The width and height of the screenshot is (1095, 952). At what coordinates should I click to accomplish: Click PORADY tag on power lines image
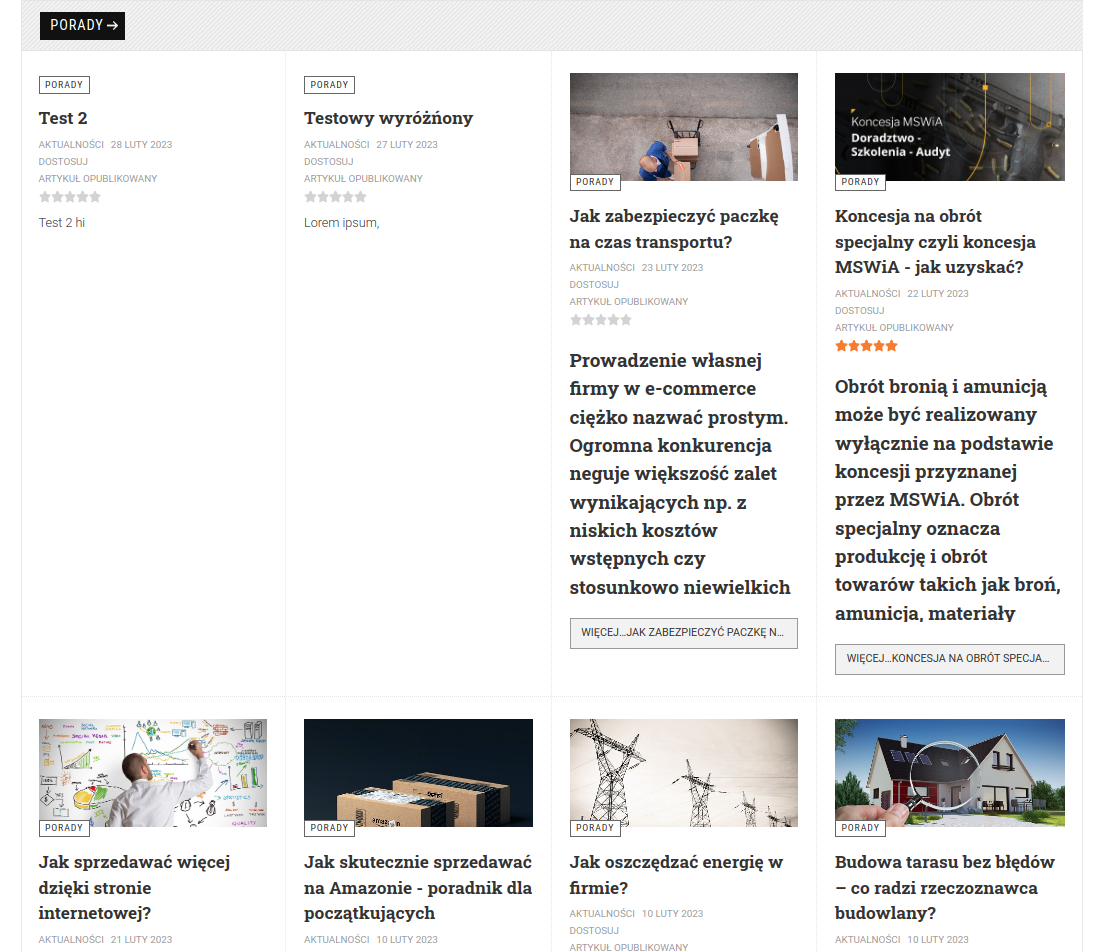595,828
